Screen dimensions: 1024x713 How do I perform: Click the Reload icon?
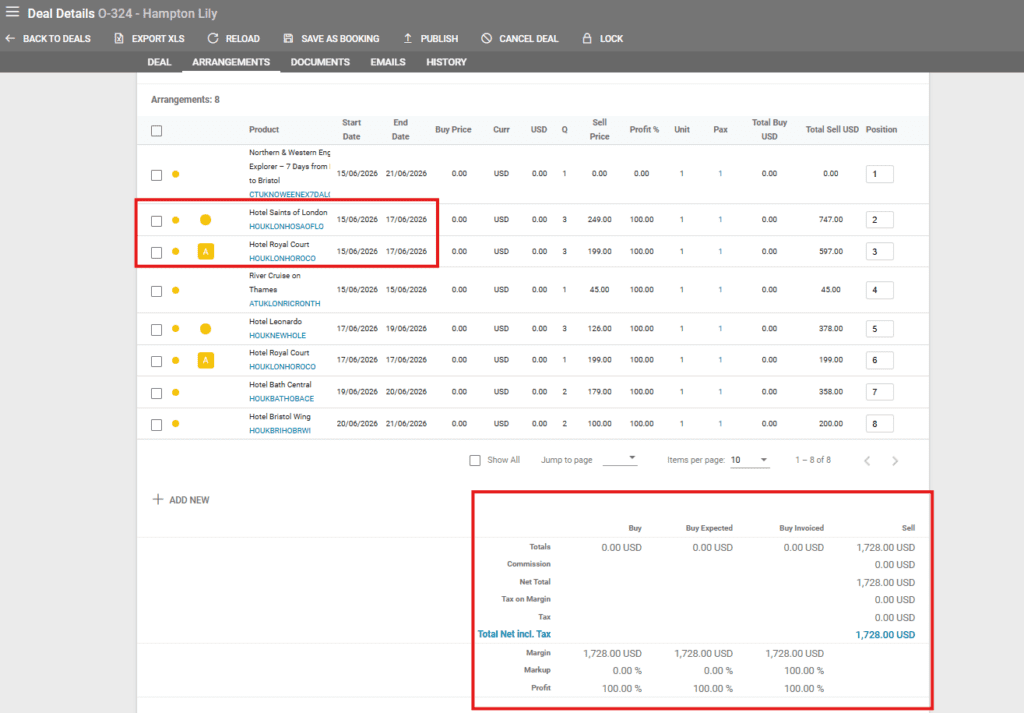[x=213, y=39]
